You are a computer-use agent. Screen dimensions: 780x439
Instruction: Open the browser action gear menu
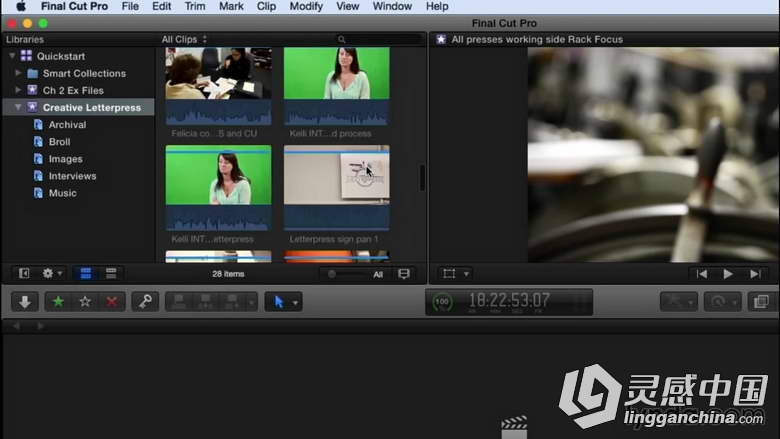[x=52, y=273]
